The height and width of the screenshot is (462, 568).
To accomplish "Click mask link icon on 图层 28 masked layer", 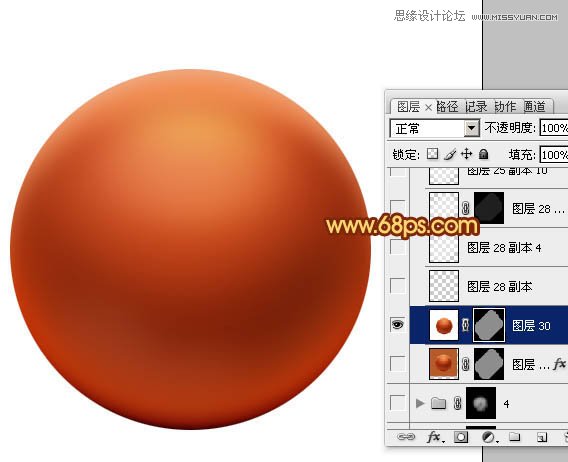I will tap(466, 208).
